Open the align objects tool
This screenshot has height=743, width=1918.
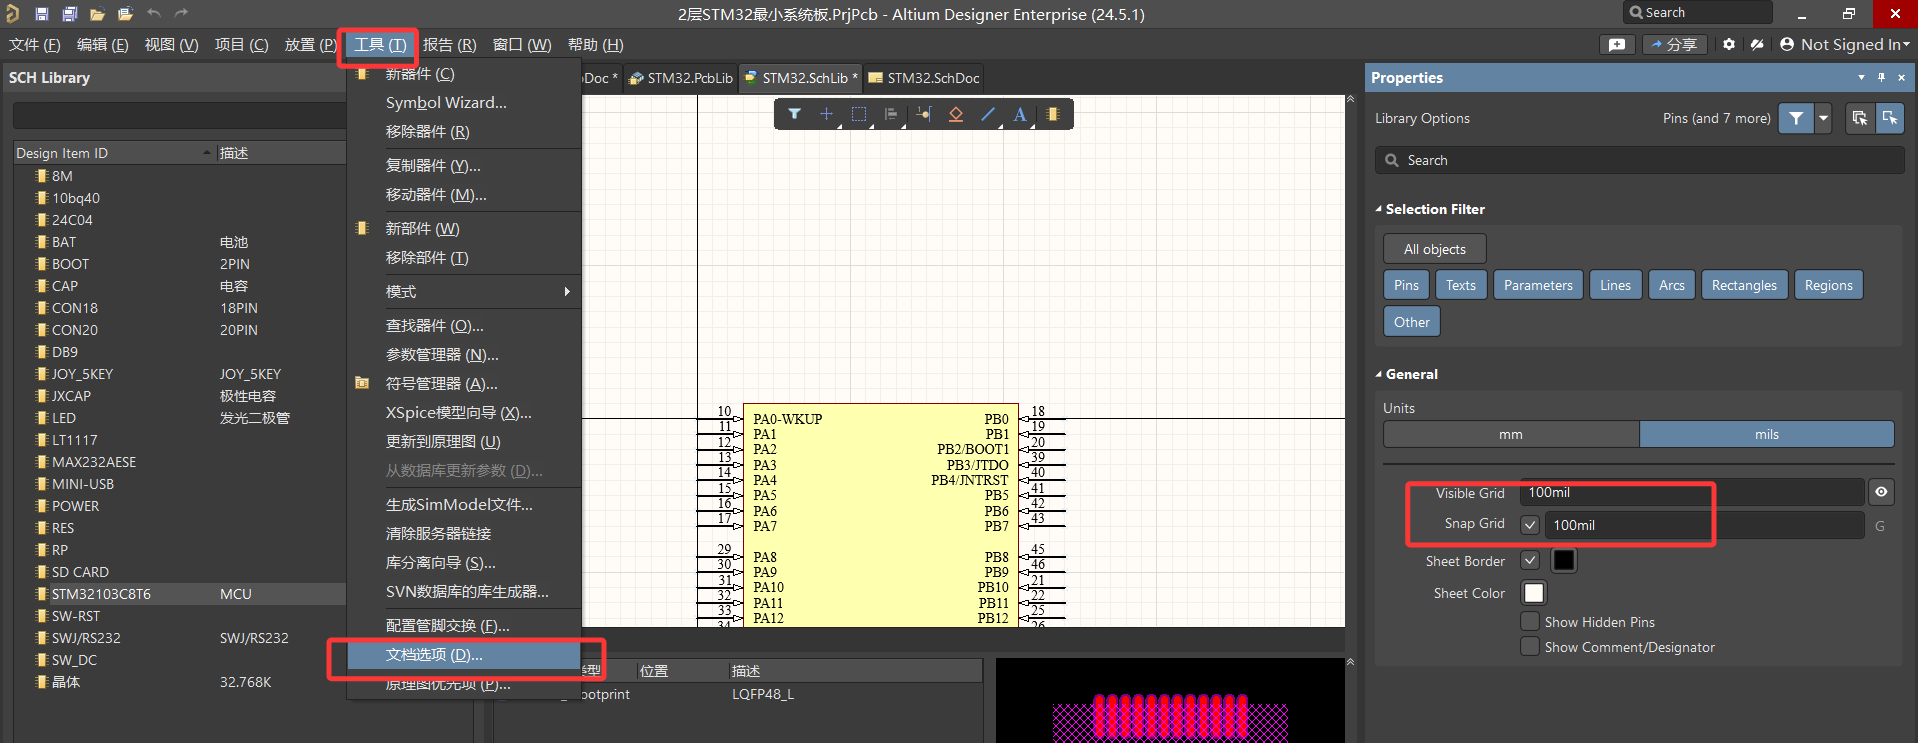890,114
